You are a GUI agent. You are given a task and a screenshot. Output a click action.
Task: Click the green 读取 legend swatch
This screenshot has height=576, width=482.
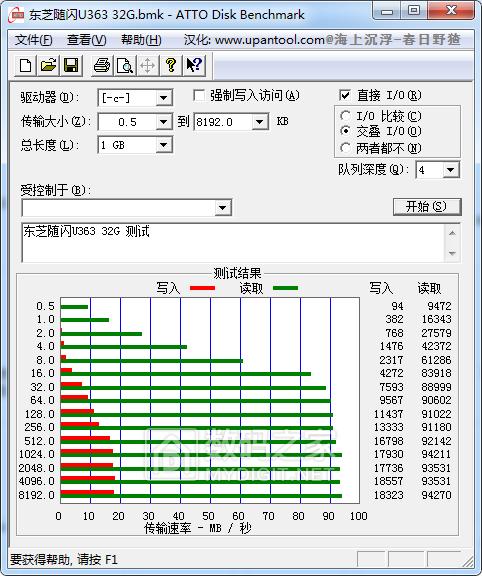coord(285,288)
